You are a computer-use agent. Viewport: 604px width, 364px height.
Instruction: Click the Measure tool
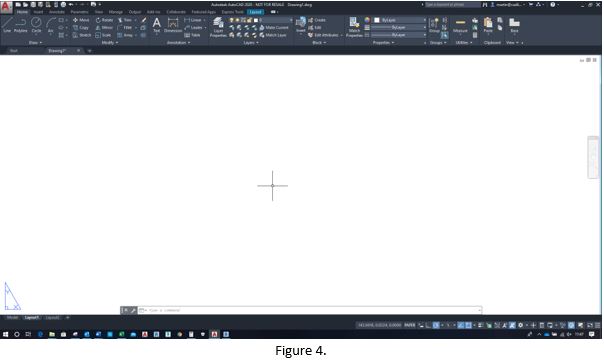(460, 25)
